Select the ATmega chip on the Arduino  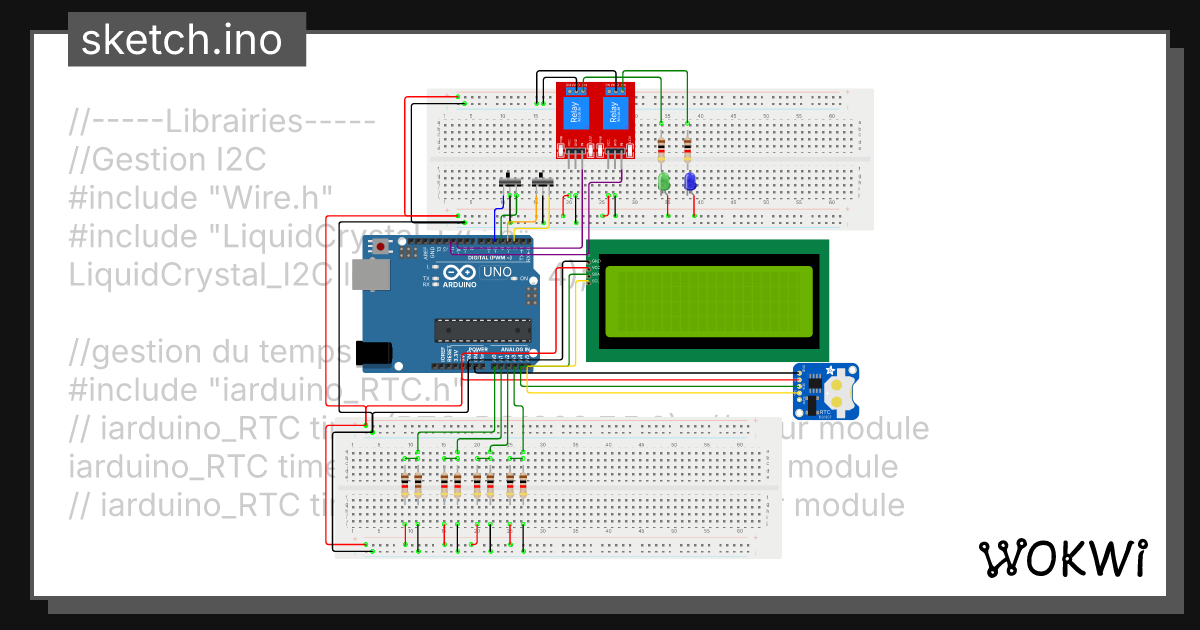coord(482,329)
